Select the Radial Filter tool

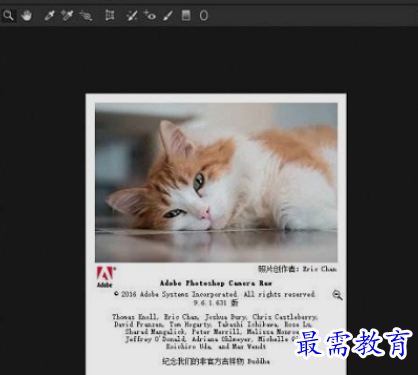pyautogui.click(x=204, y=15)
